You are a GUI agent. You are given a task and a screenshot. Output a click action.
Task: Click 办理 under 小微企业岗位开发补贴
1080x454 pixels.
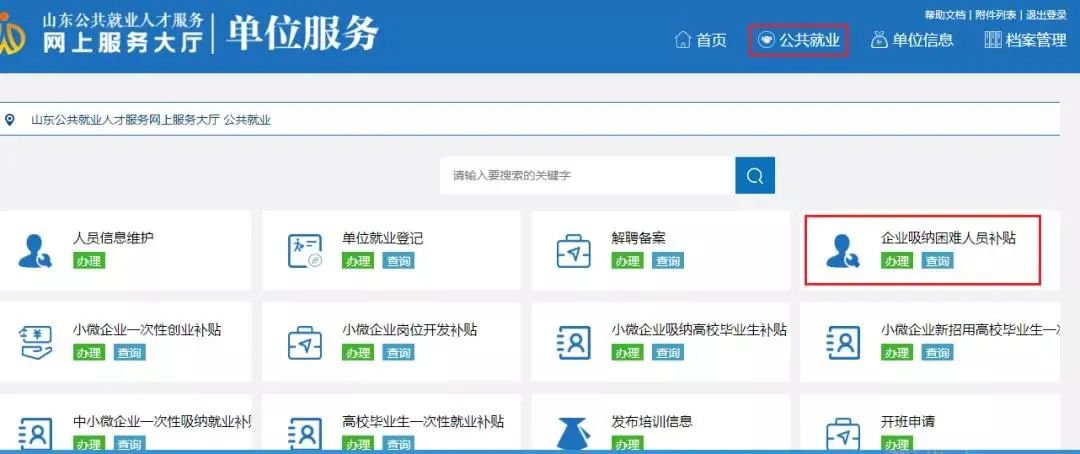pos(358,353)
